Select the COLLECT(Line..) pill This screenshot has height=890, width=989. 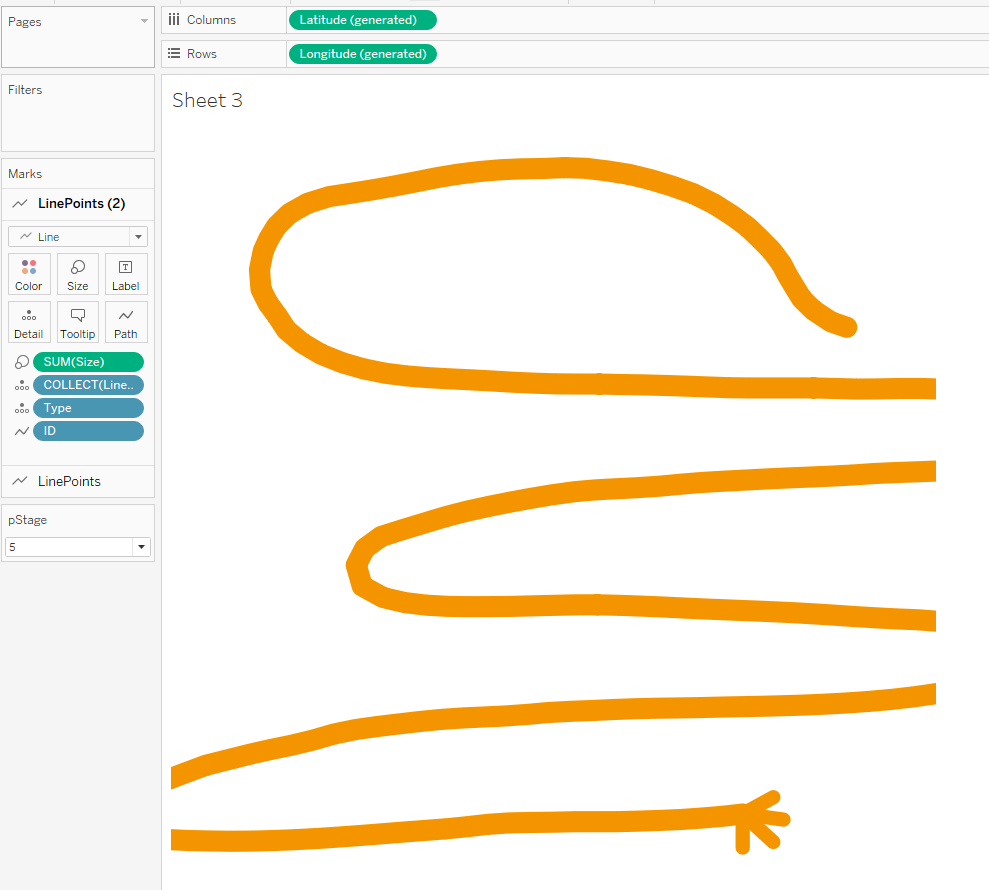click(x=88, y=385)
